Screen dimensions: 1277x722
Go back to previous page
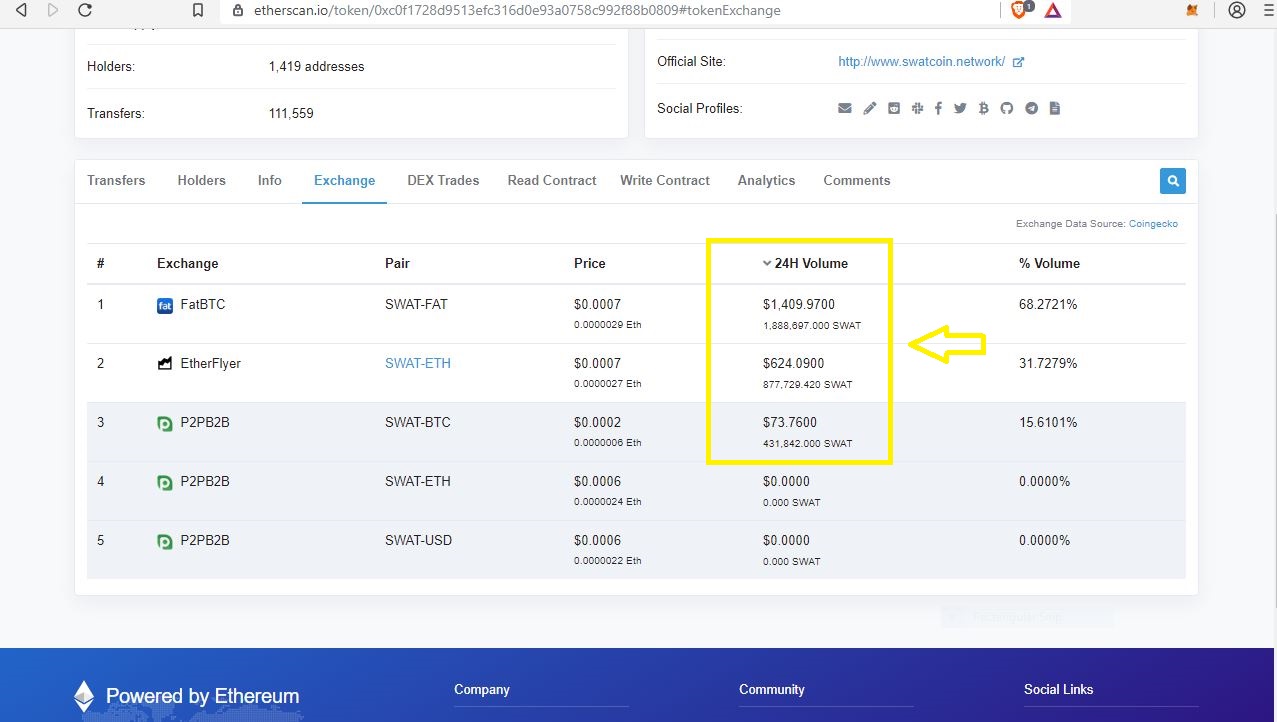coord(21,10)
